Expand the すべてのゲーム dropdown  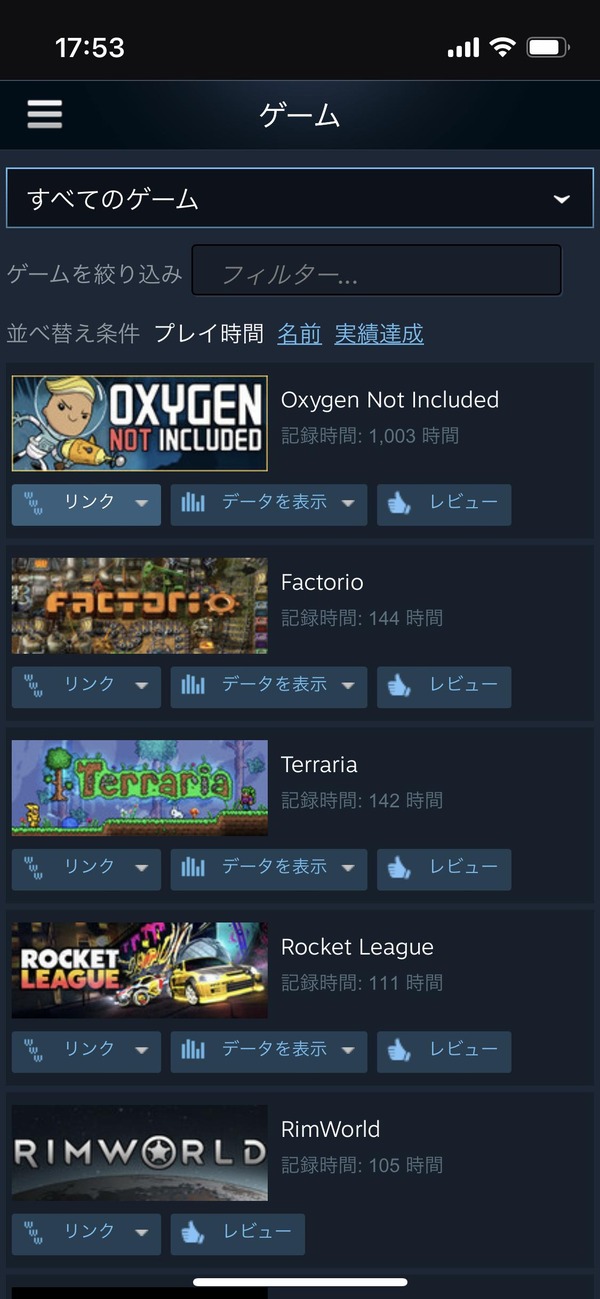(300, 199)
